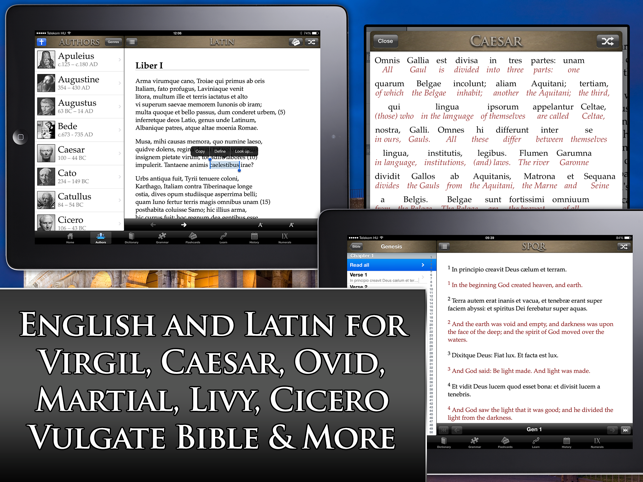Tap the flashcards icon in Latin header
Viewport: 643px width, 482px height.
click(295, 42)
